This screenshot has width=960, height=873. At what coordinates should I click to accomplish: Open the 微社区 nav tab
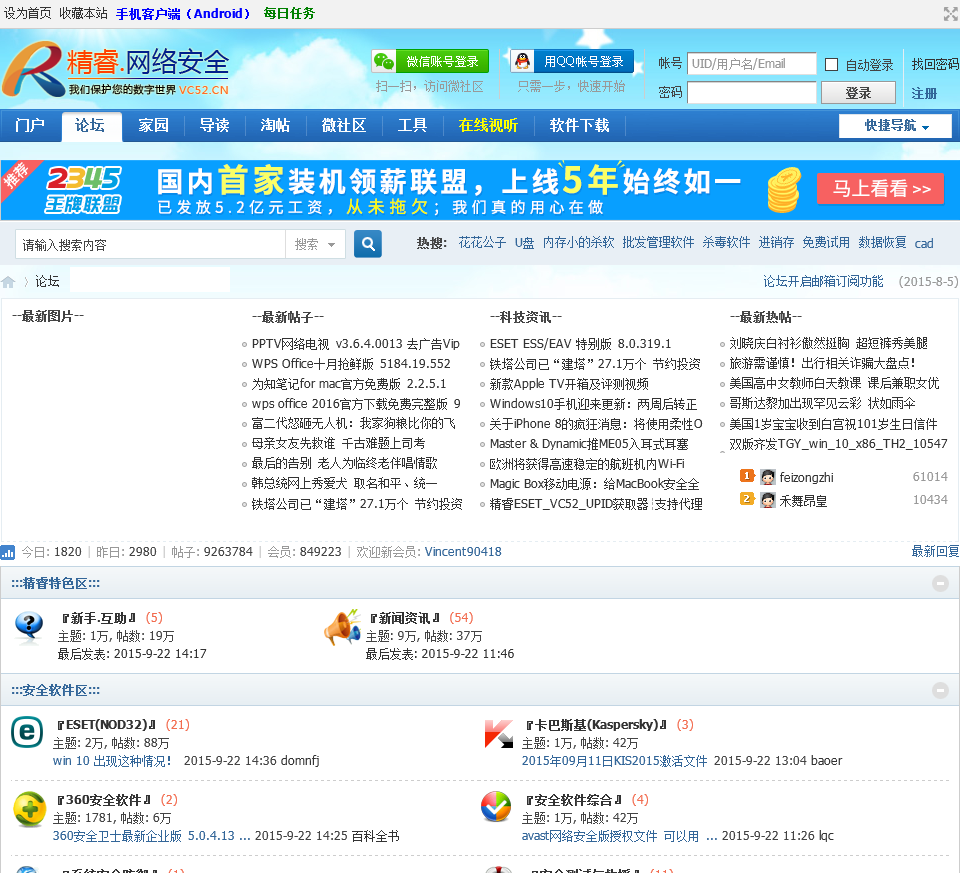[343, 126]
